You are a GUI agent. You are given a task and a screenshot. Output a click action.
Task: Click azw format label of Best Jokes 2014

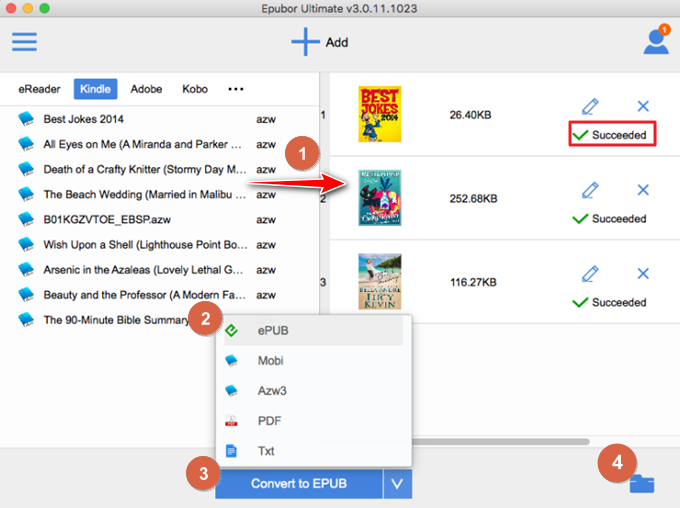(266, 119)
